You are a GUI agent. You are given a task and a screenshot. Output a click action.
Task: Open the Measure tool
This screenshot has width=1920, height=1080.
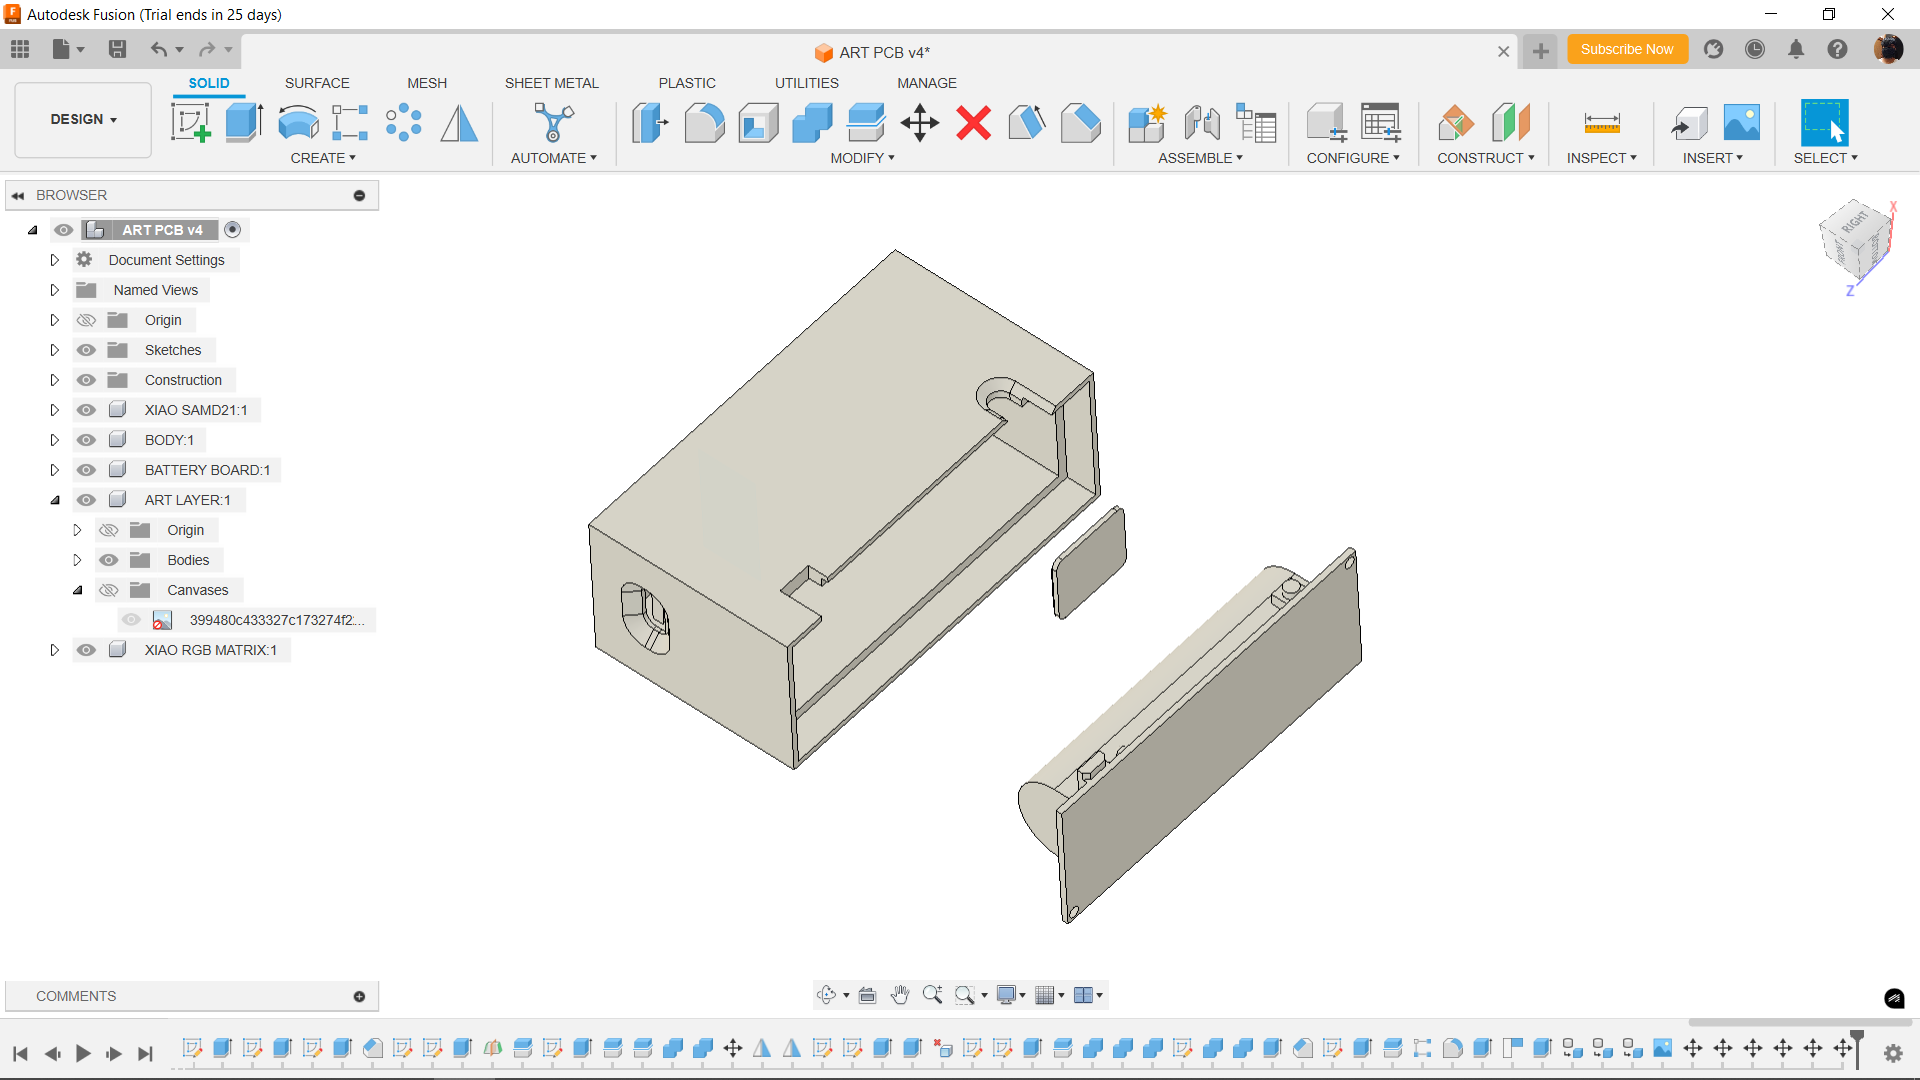coord(1602,123)
